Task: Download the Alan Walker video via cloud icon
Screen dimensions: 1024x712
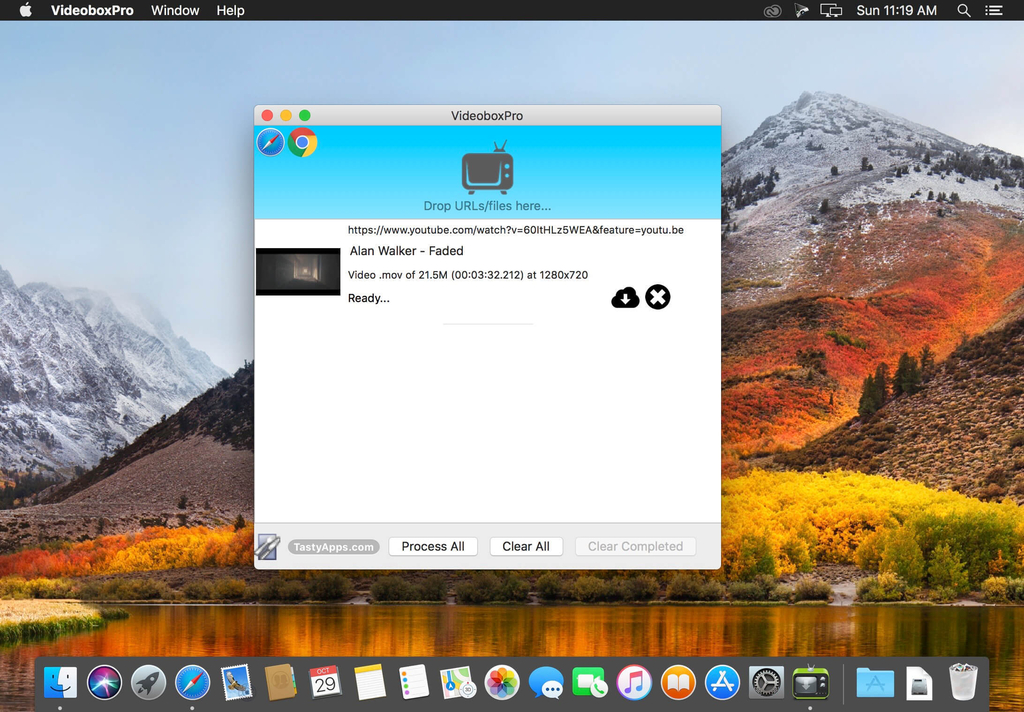Action: tap(625, 297)
